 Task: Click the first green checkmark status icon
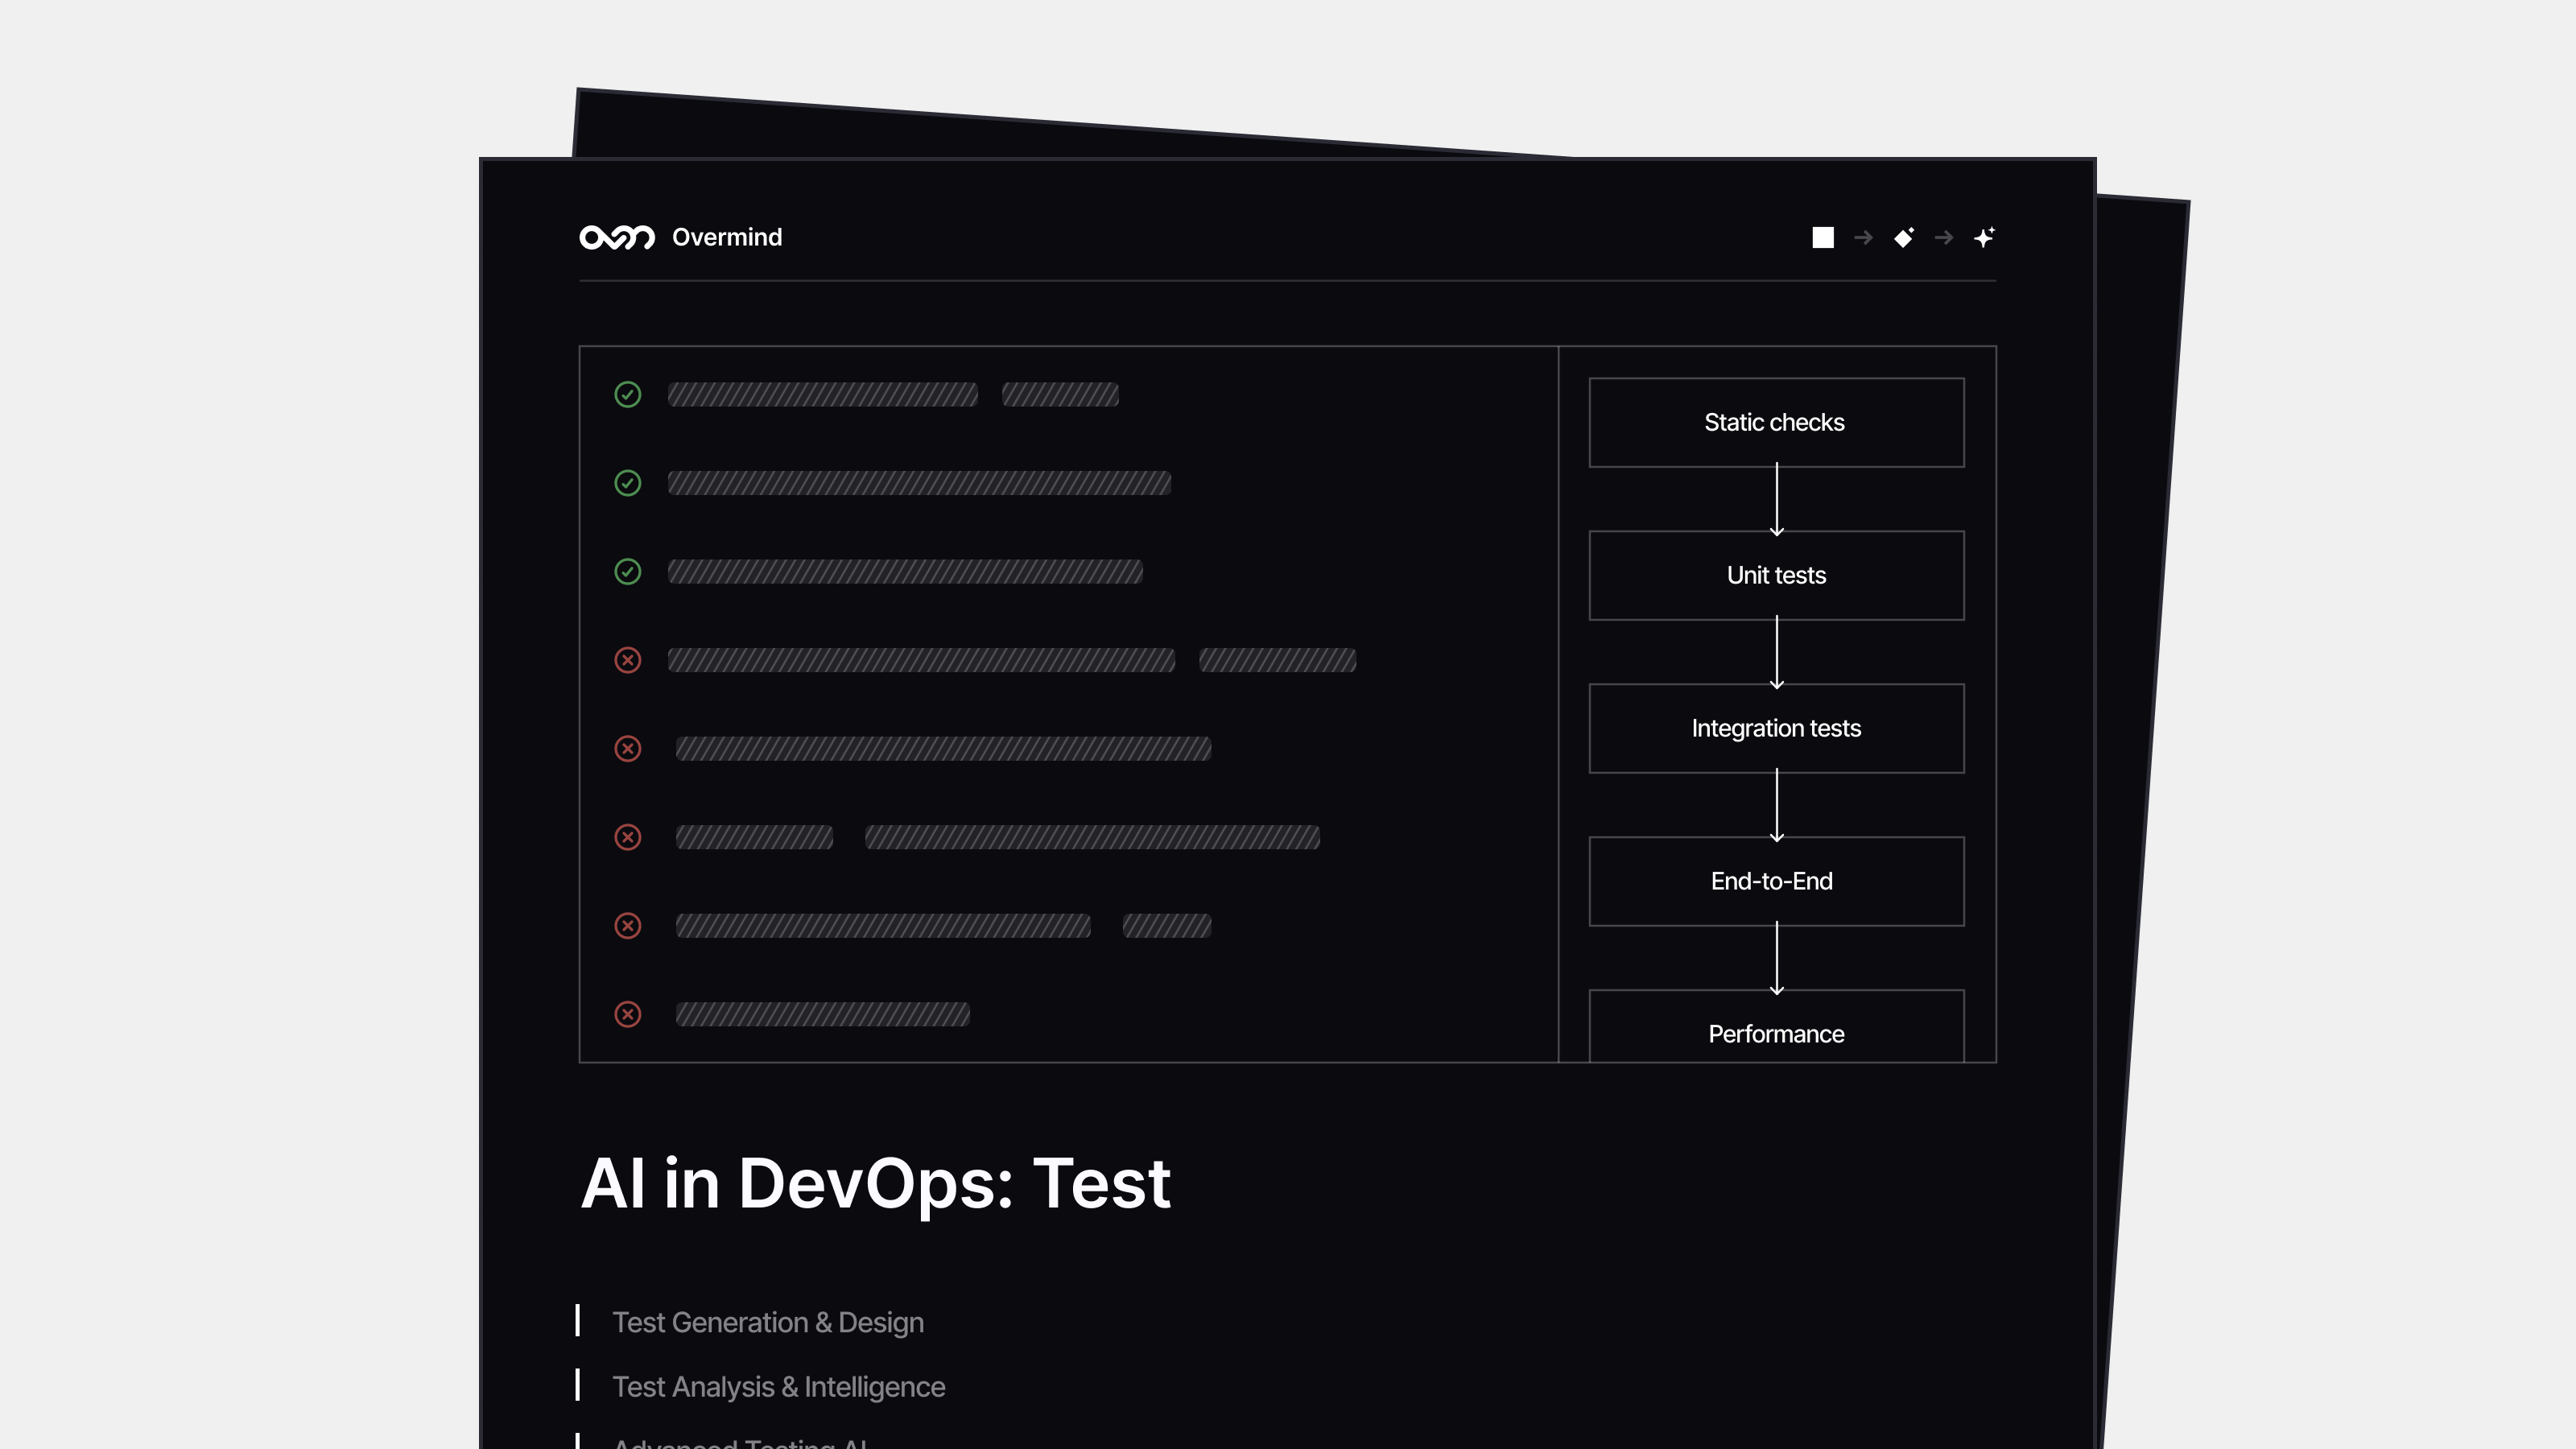point(628,395)
